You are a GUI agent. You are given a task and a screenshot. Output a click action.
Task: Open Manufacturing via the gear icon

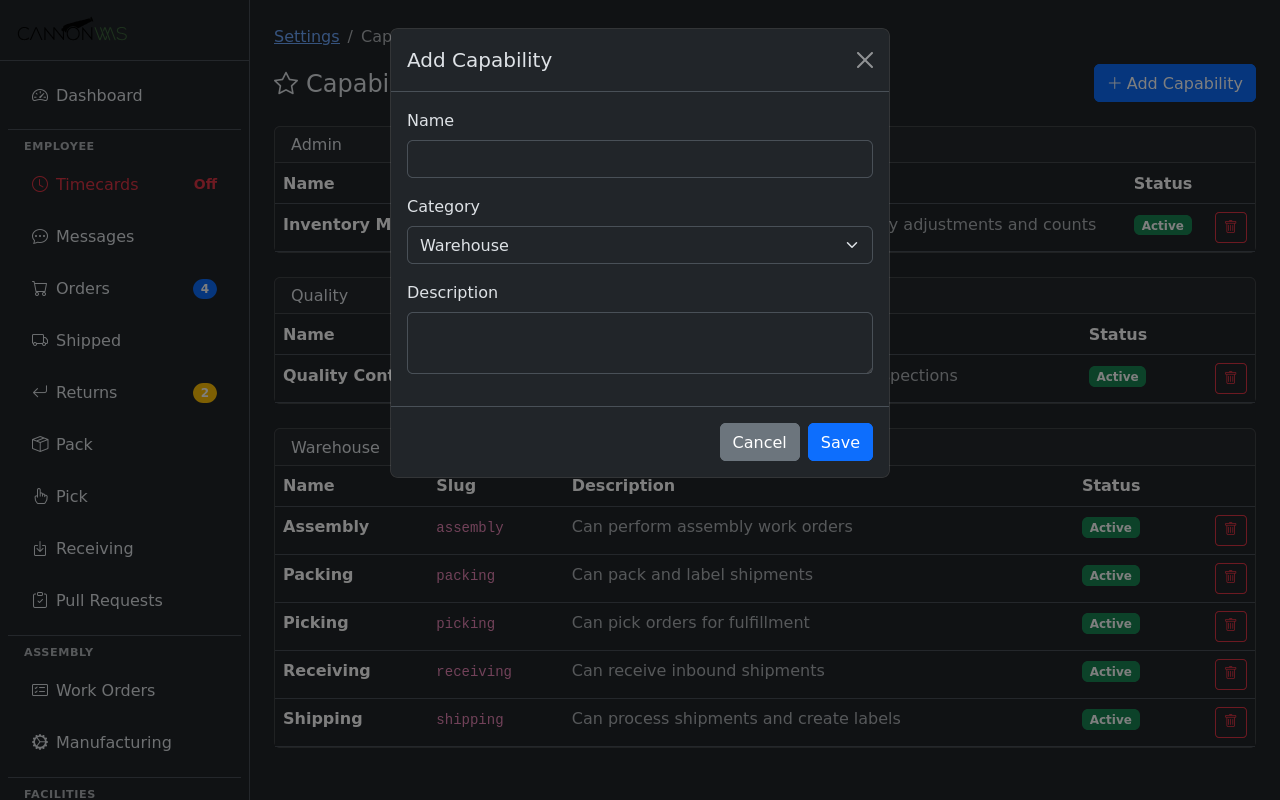(x=39, y=742)
